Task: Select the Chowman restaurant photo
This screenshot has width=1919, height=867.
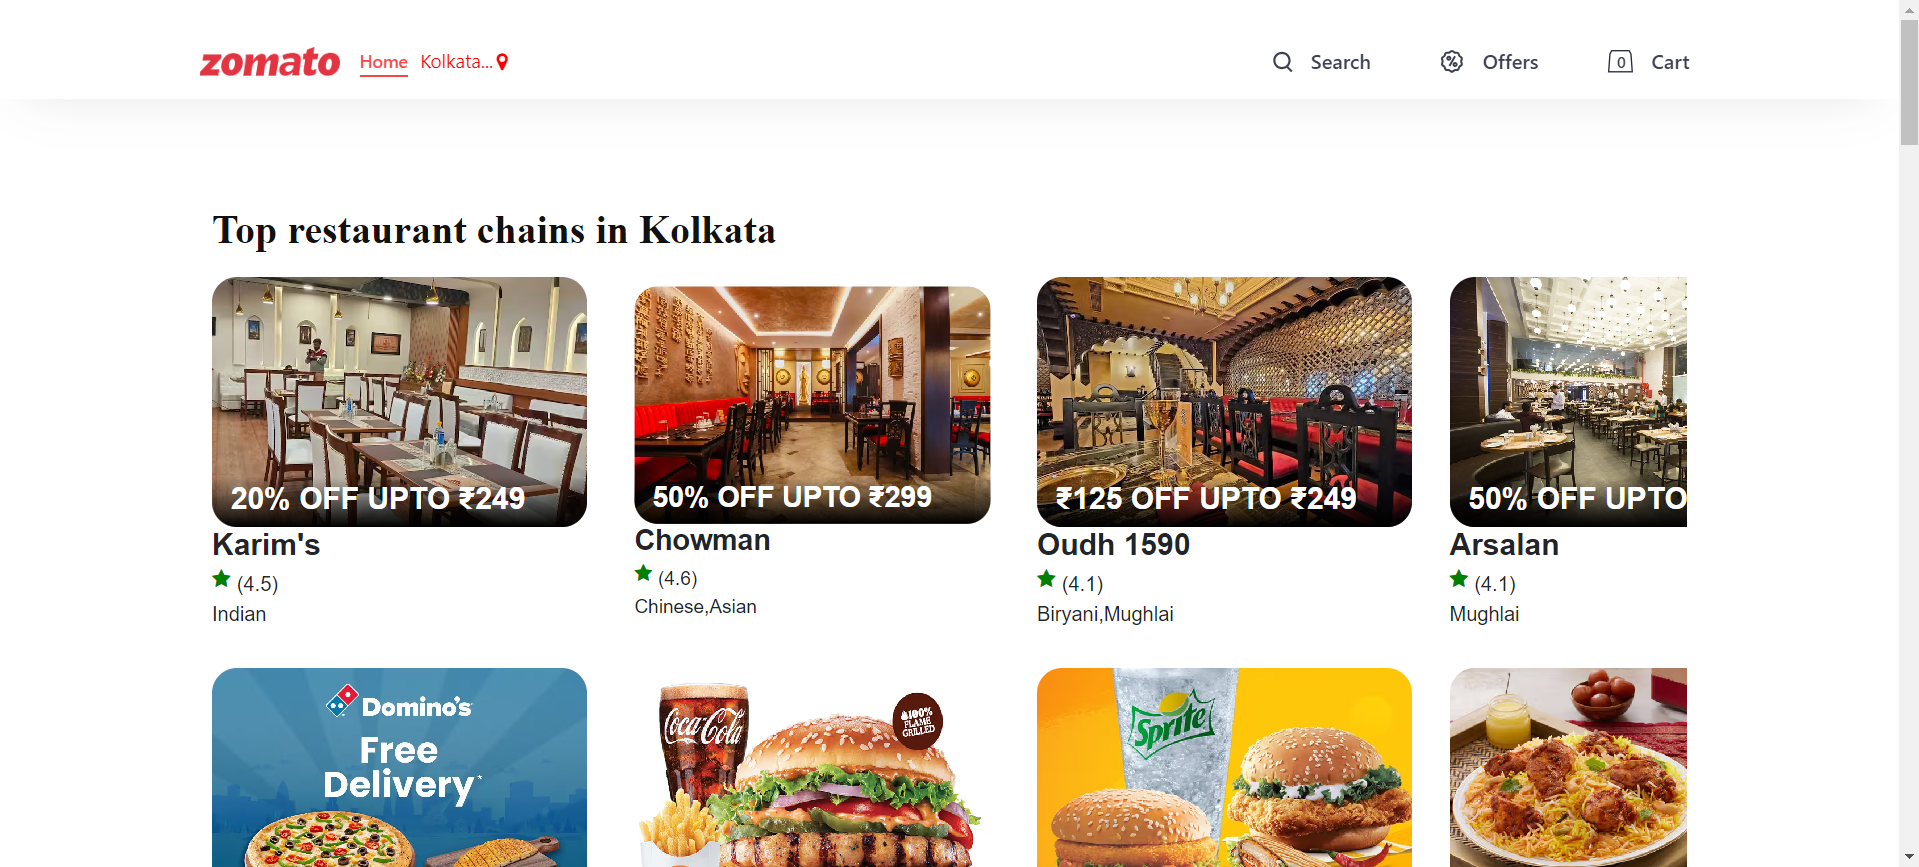Action: (812, 405)
